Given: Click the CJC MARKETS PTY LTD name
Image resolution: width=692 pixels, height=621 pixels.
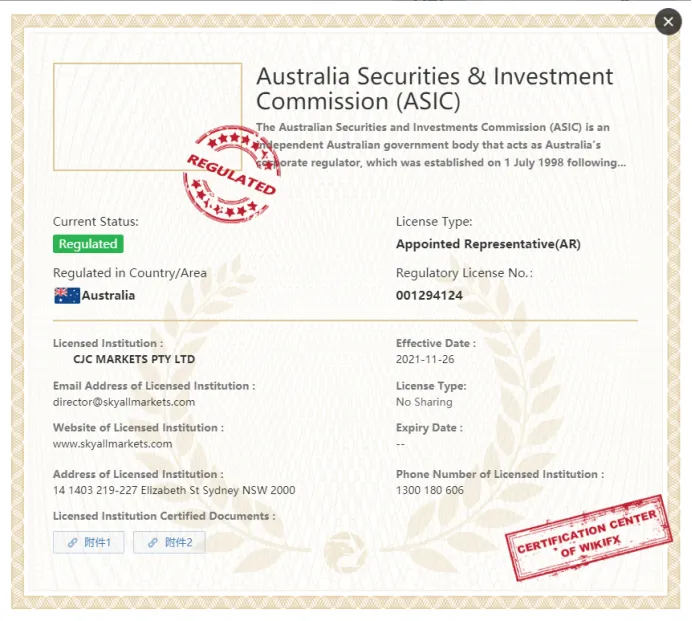Looking at the screenshot, I should pos(134,359).
